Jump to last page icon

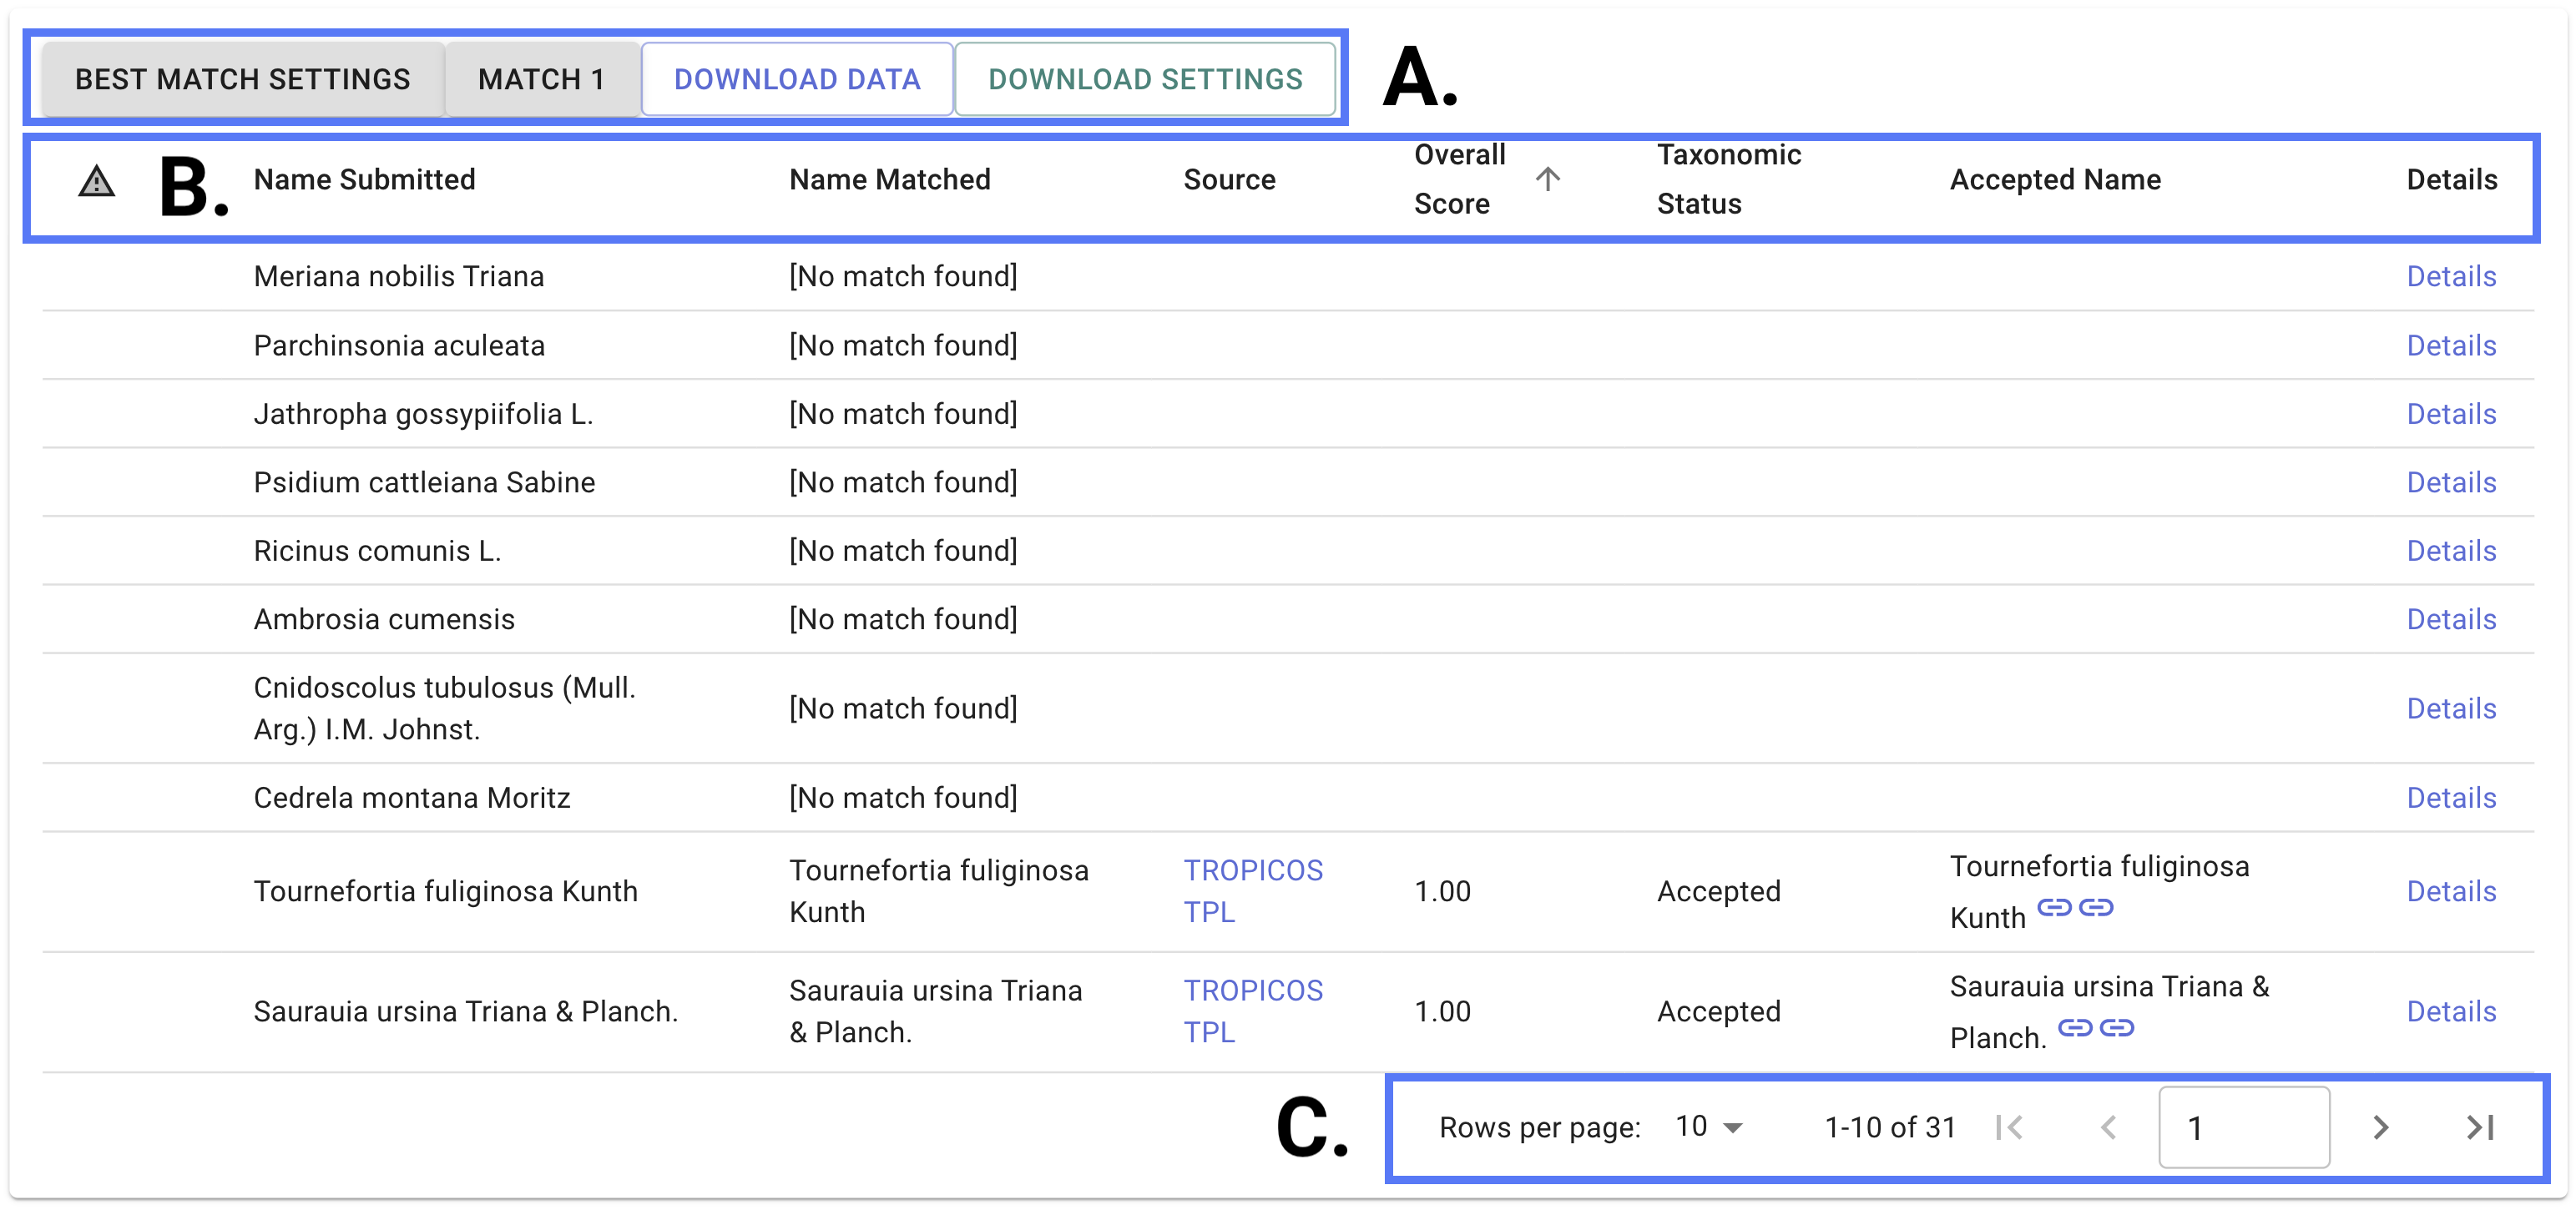point(2480,1127)
